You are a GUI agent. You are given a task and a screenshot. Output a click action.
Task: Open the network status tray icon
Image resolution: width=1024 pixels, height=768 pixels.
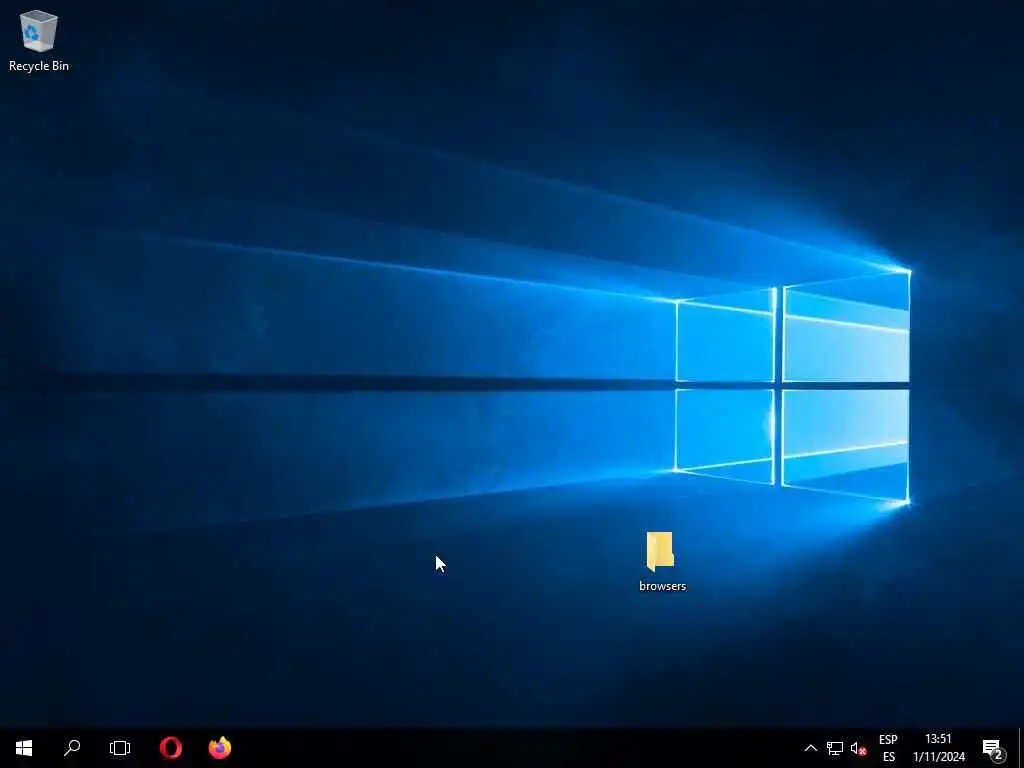point(835,748)
